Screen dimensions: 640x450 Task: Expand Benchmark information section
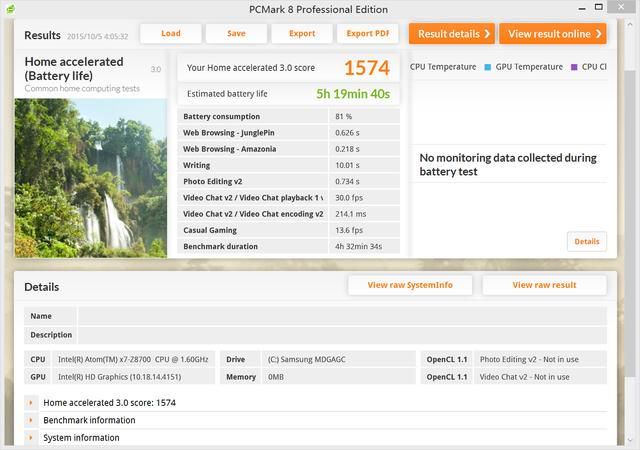point(31,420)
